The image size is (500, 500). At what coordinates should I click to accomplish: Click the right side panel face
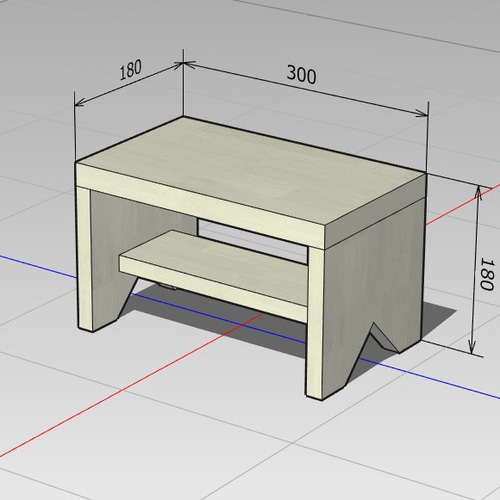coord(373,283)
